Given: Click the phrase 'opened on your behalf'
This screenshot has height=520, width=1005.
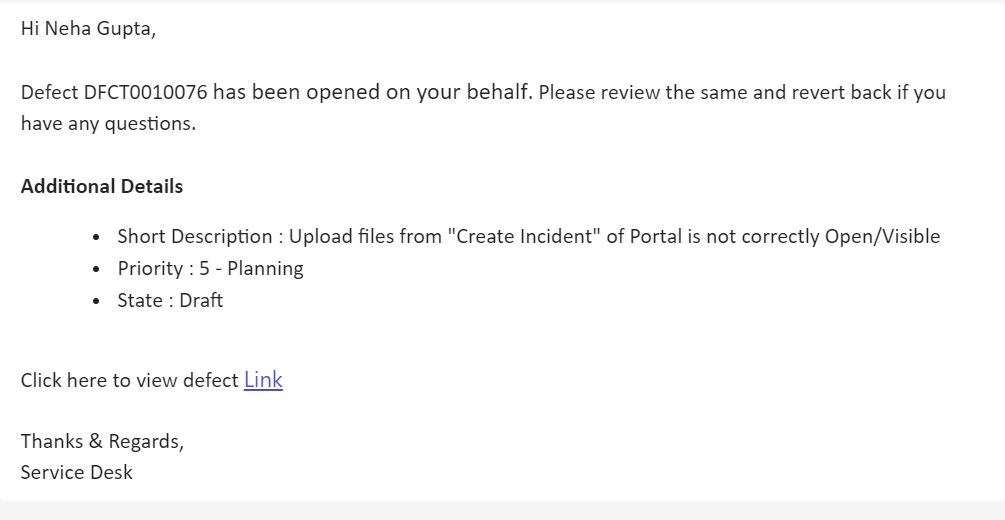Looking at the screenshot, I should pyautogui.click(x=418, y=93).
